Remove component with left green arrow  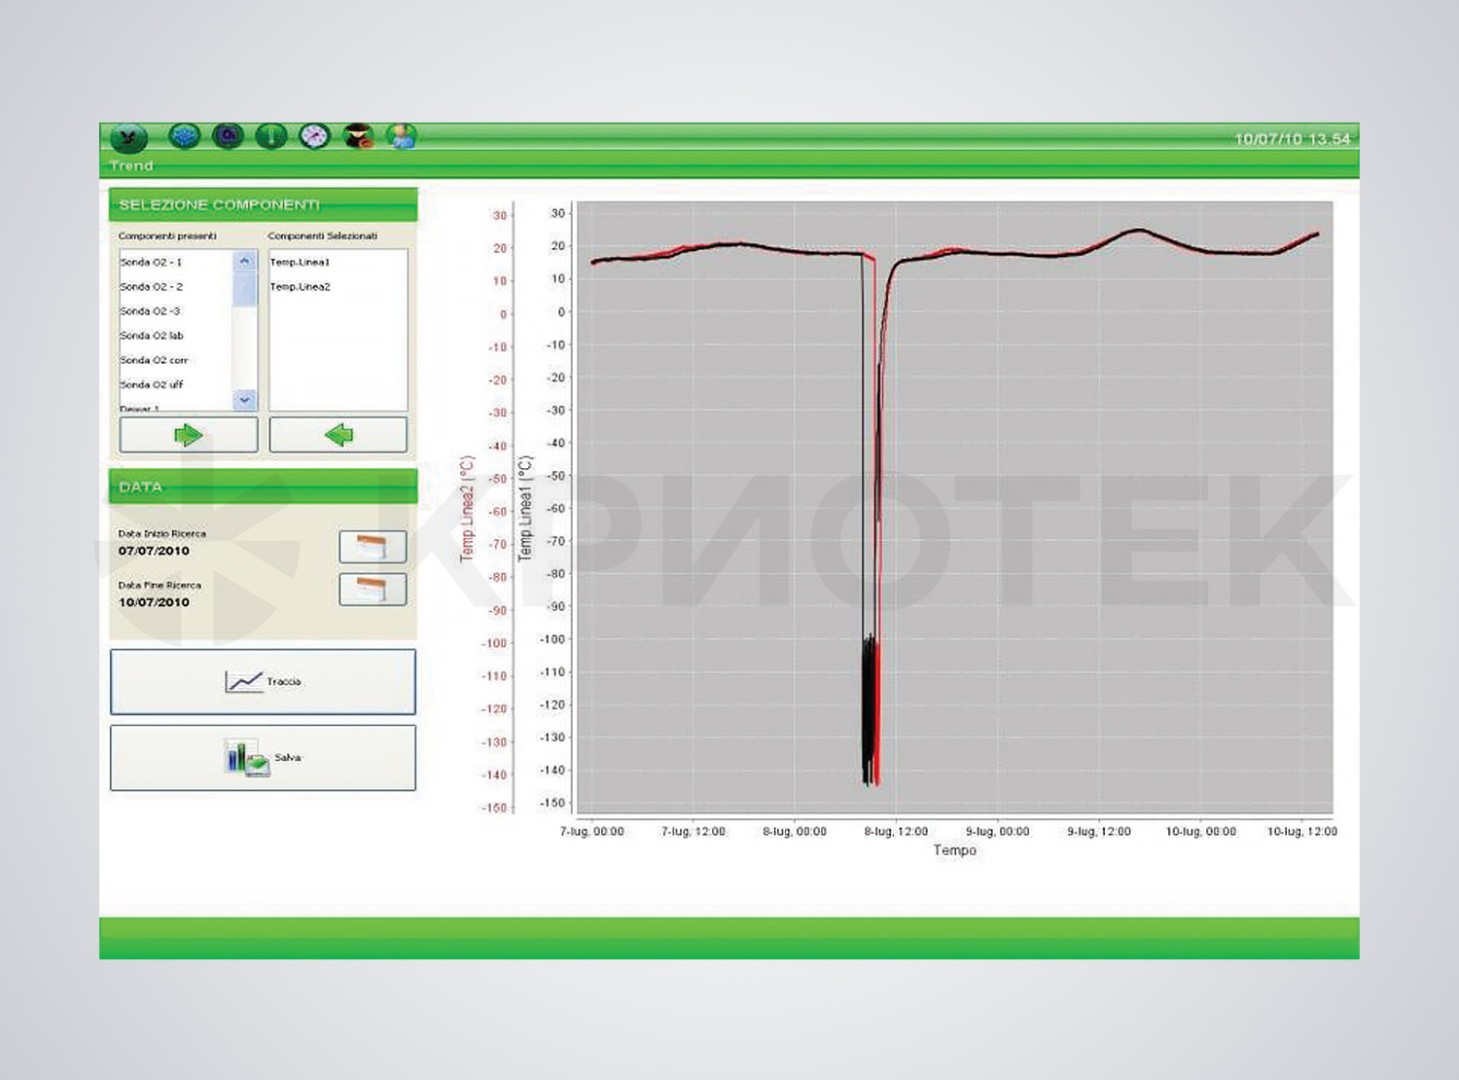point(338,435)
